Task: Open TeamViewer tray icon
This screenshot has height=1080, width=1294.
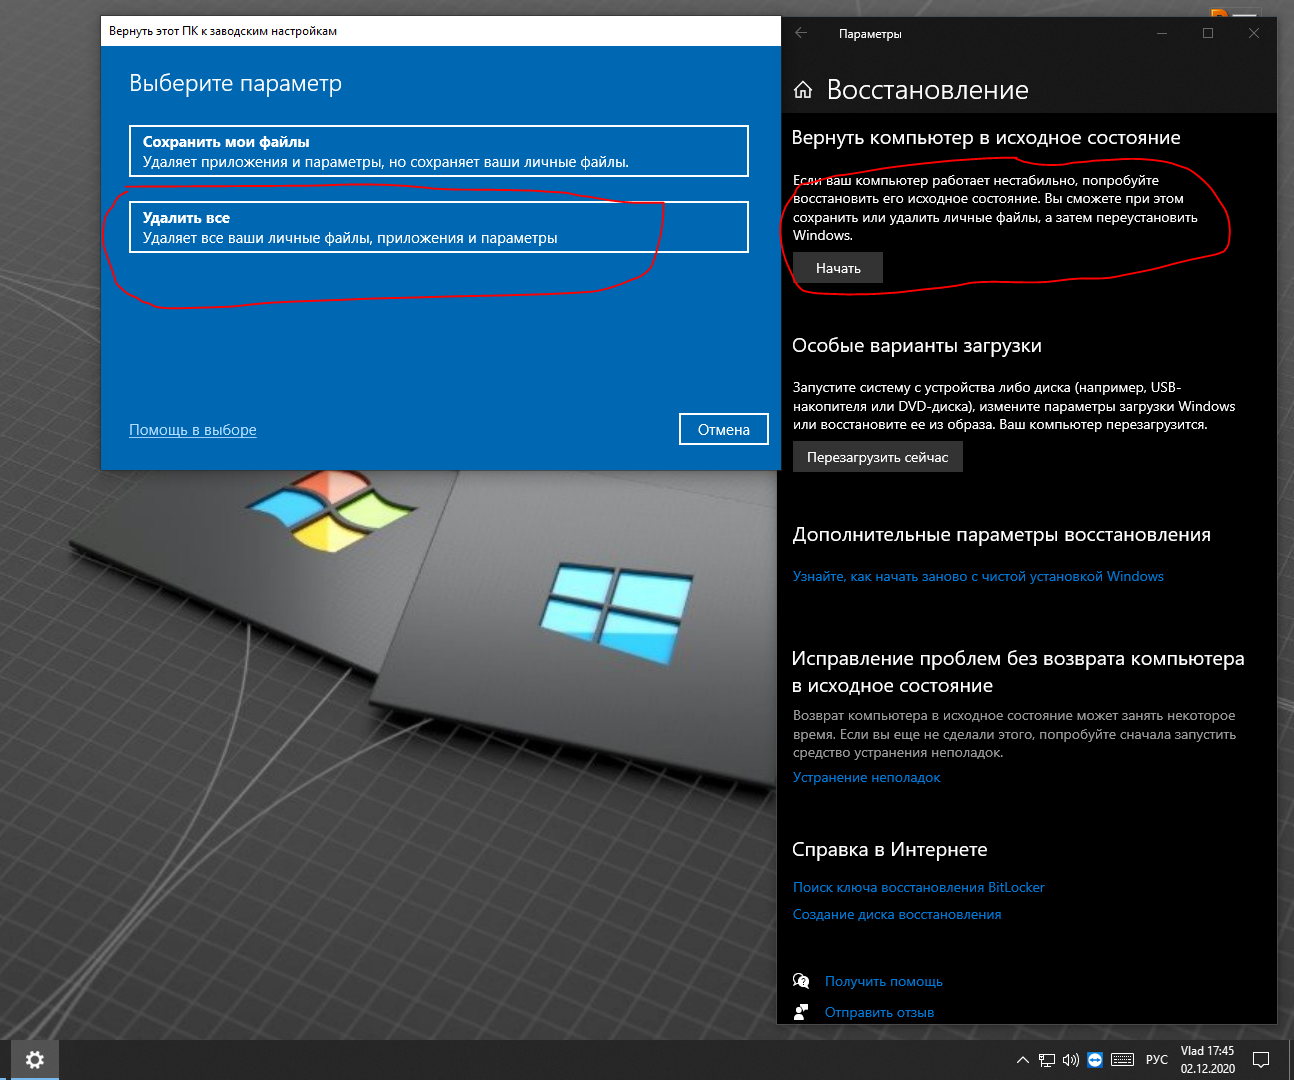Action: [1095, 1060]
